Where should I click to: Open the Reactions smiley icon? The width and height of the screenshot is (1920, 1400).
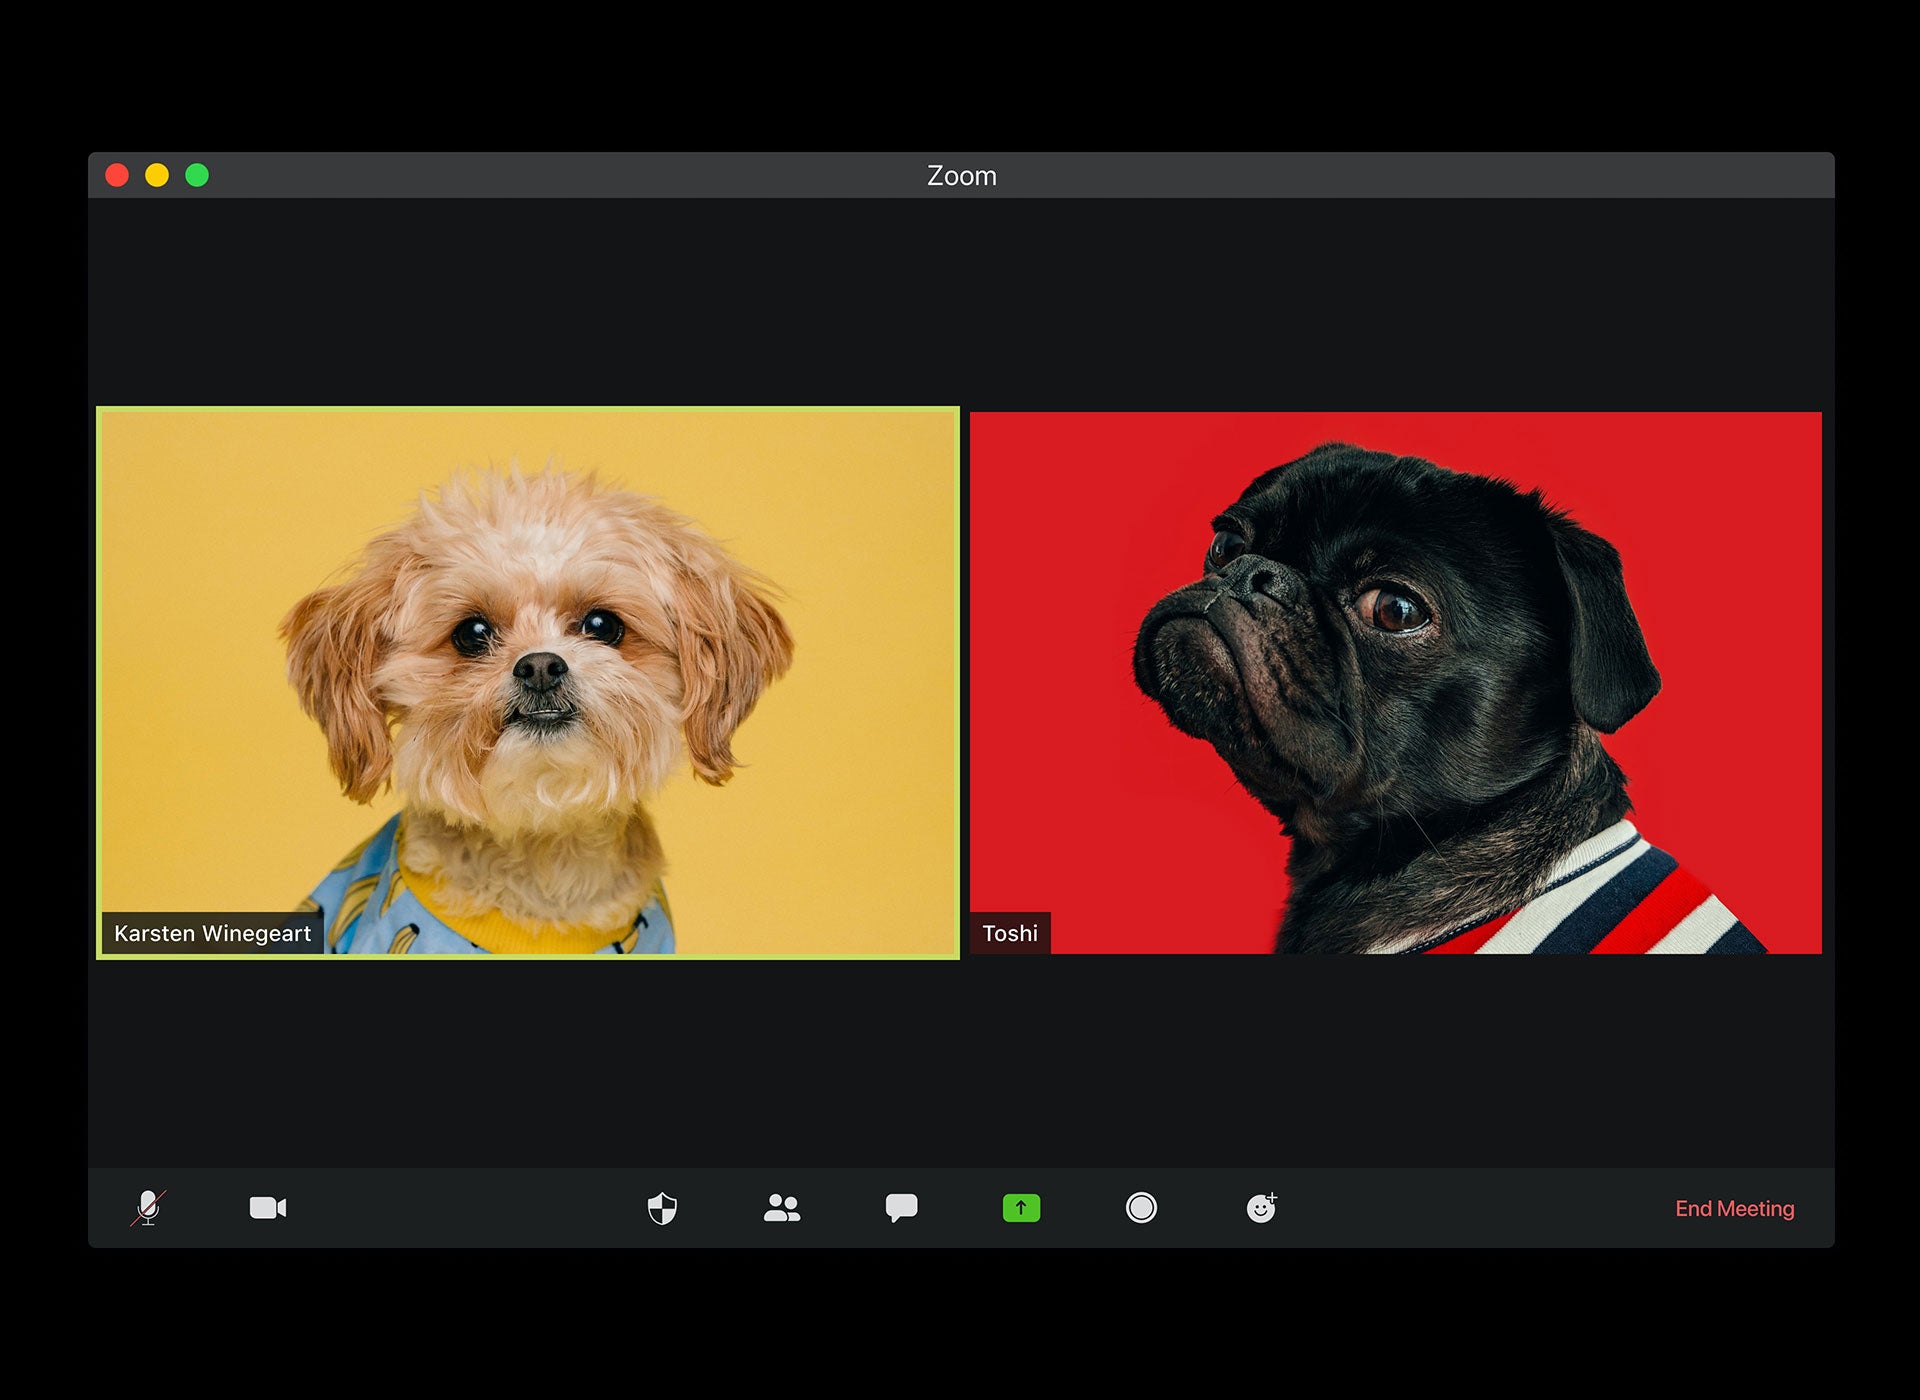click(x=1261, y=1208)
